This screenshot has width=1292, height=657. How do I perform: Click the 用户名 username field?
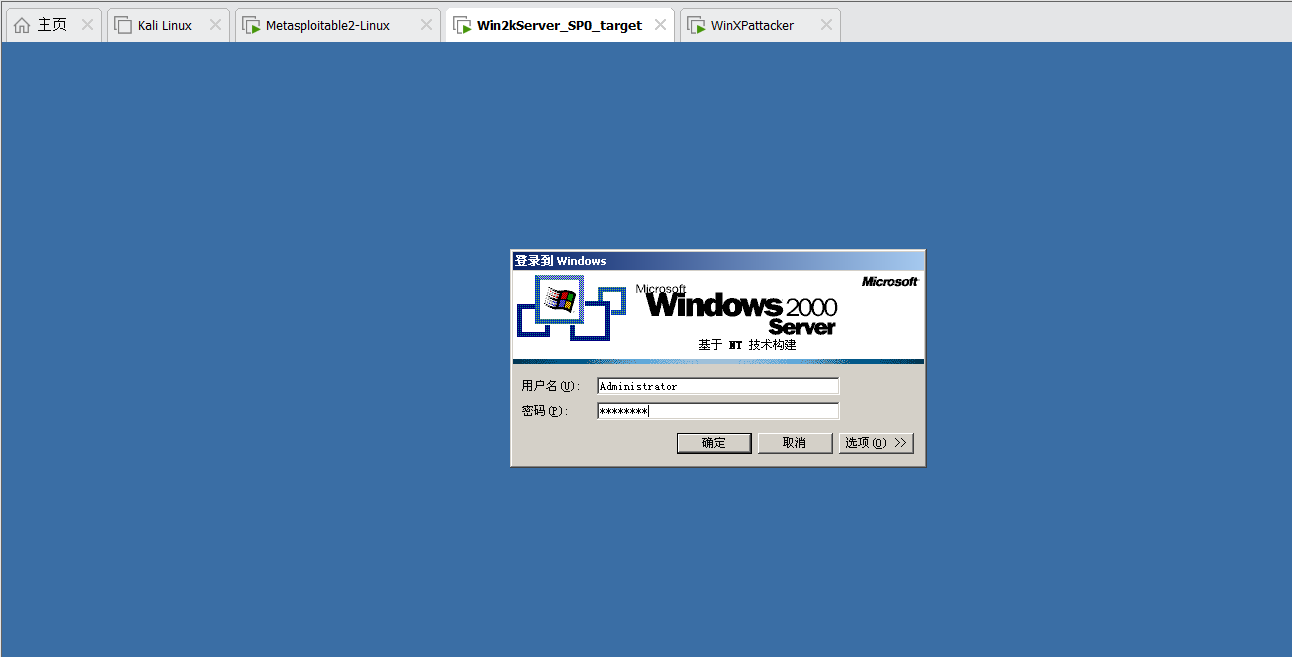(718, 386)
